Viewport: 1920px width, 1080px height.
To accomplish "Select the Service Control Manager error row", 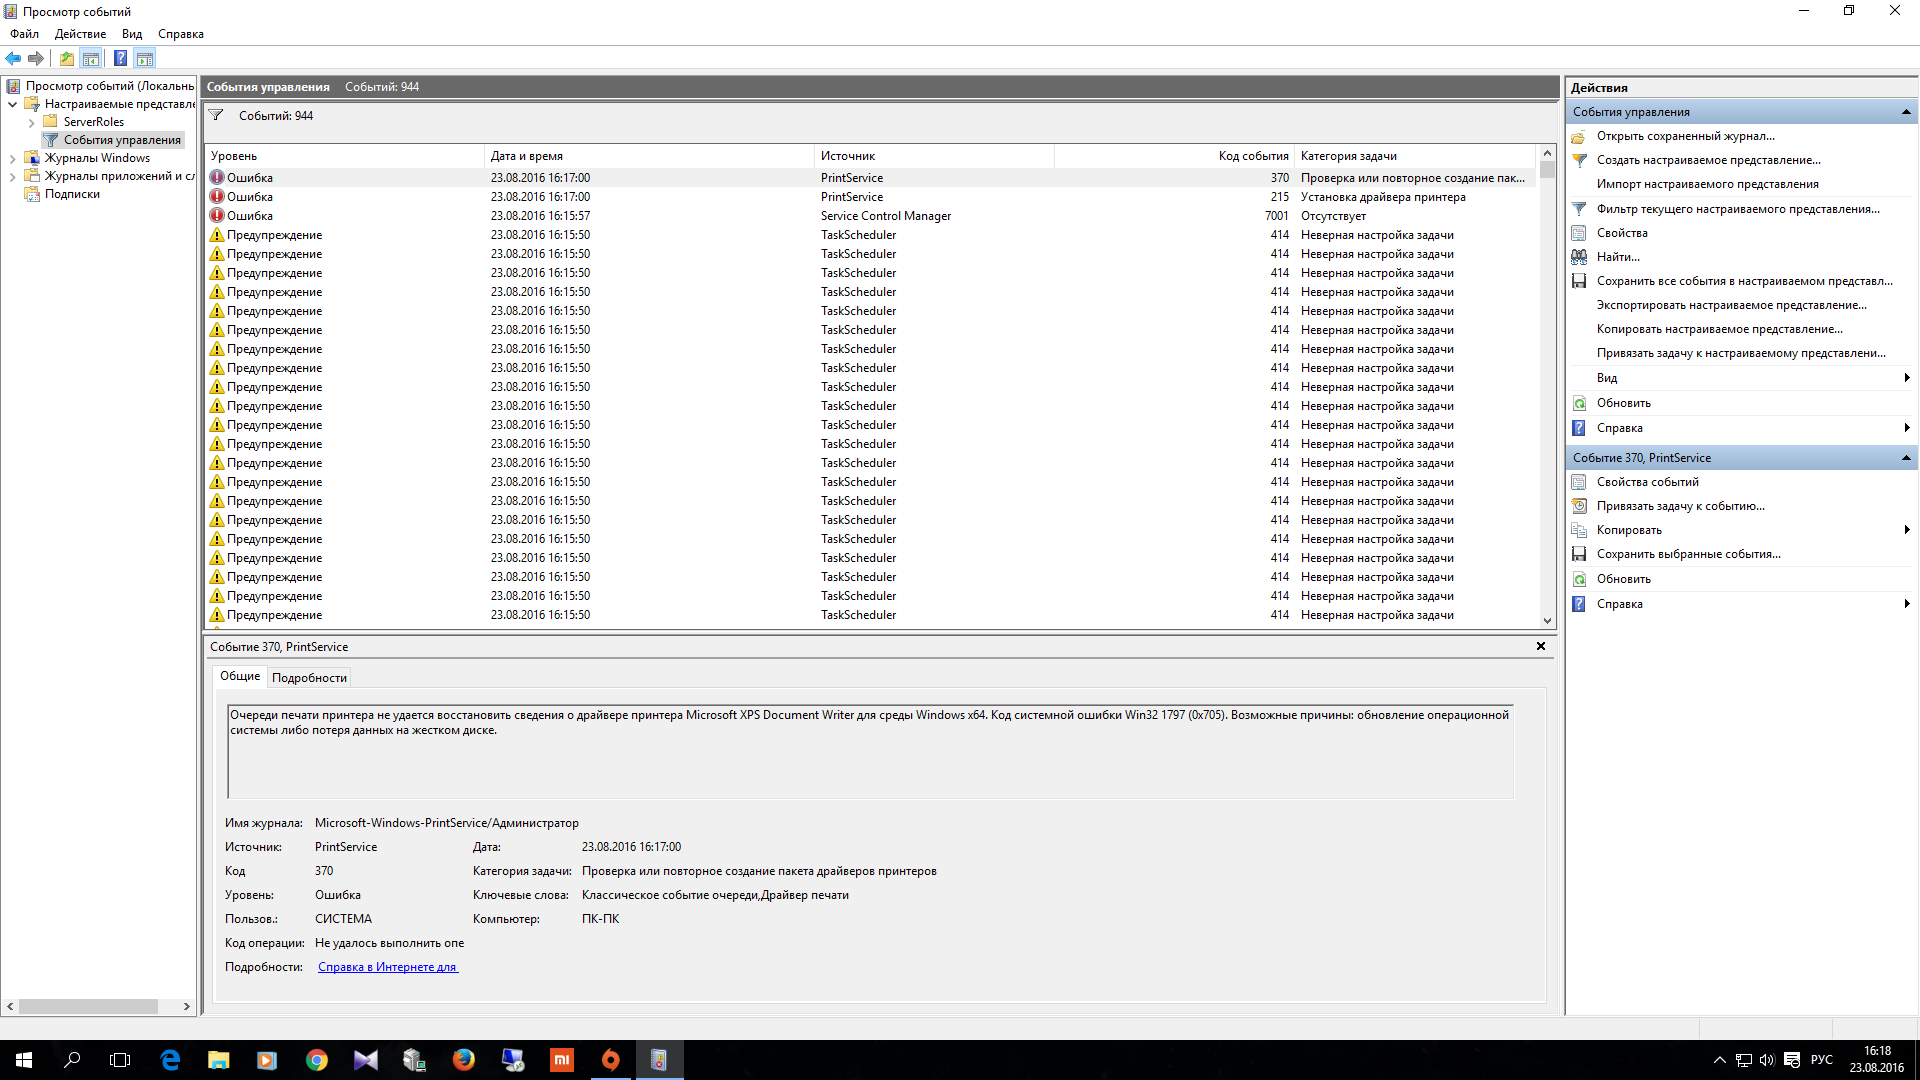I will tap(885, 216).
